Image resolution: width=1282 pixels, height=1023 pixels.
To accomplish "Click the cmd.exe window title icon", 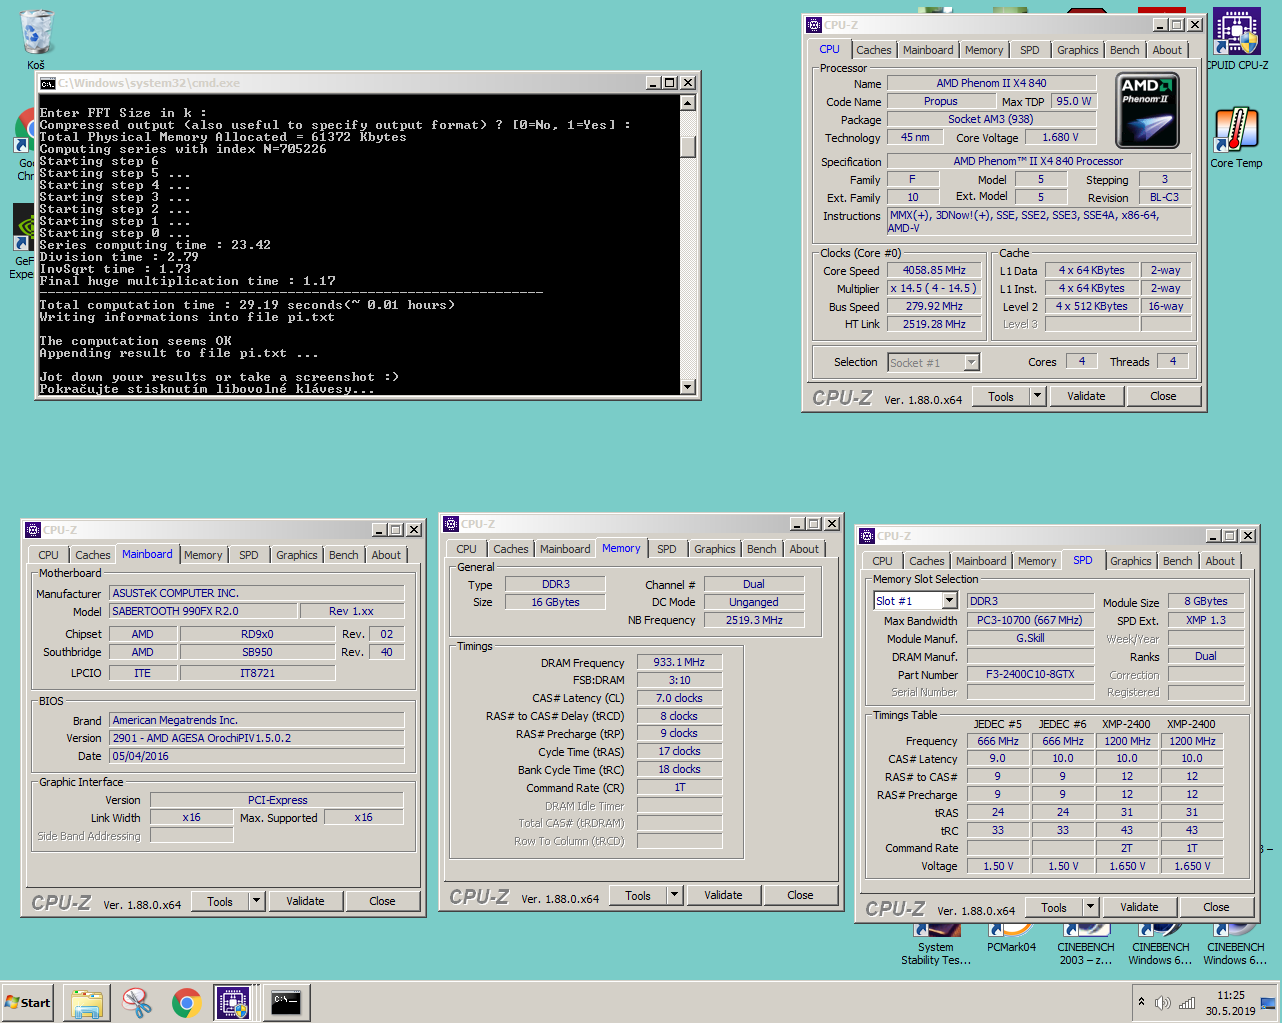I will tap(47, 83).
